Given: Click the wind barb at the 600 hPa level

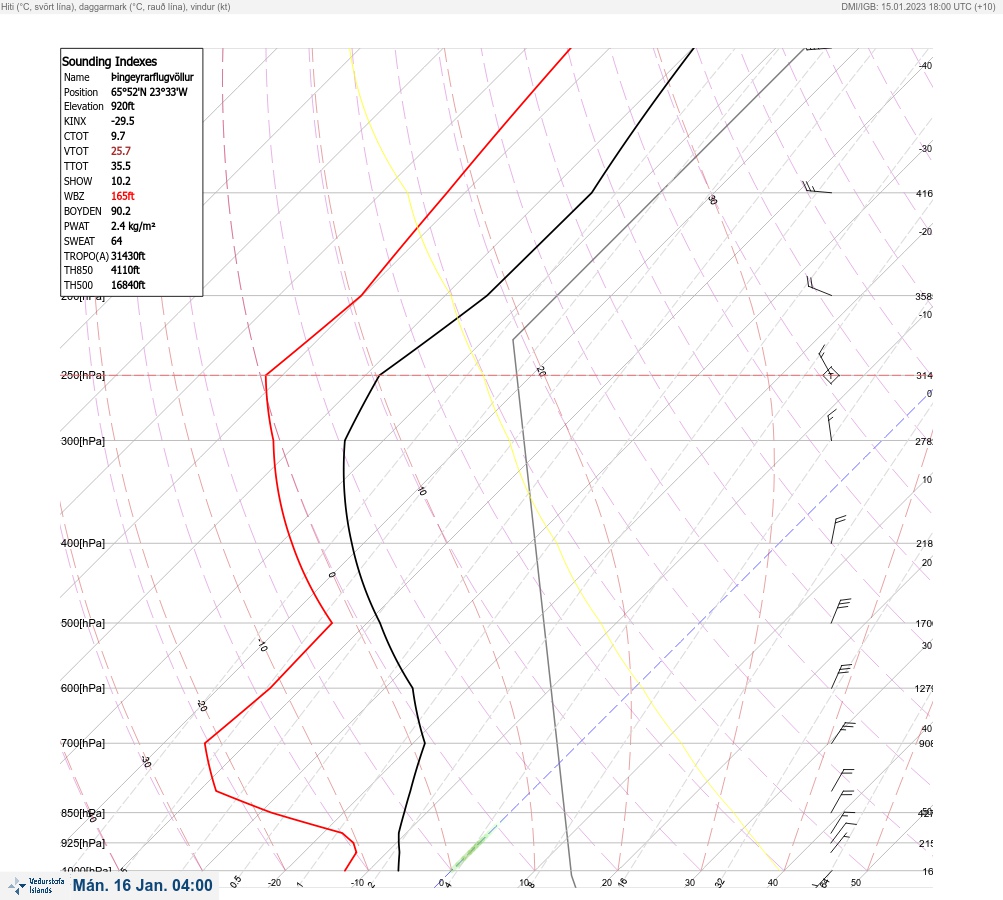Looking at the screenshot, I should coord(841,676).
